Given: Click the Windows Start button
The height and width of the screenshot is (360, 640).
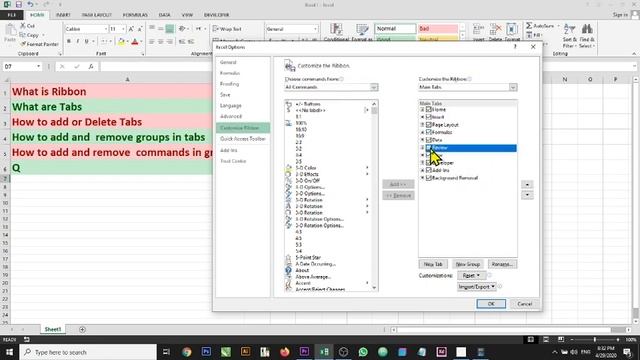Looking at the screenshot, I should click(x=9, y=351).
